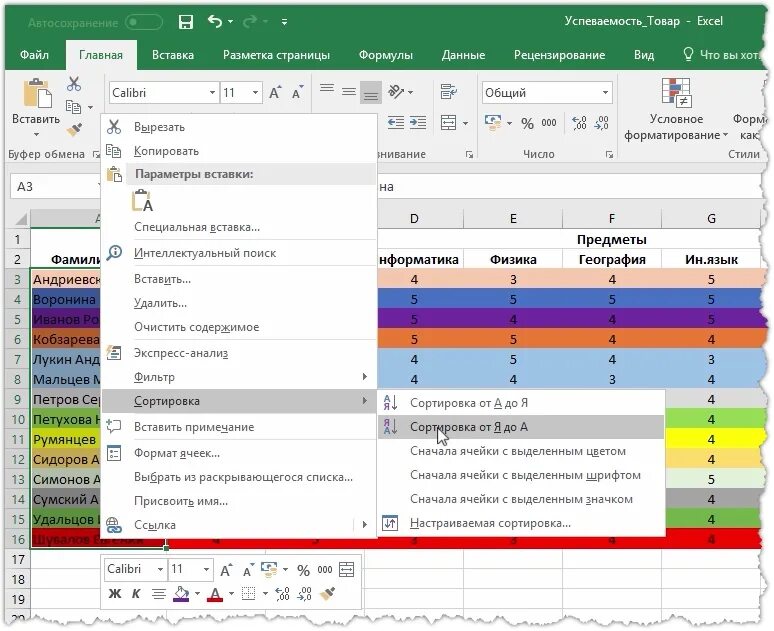The image size is (774, 631).
Task: Apply Percent Style in ribbon
Action: (527, 123)
